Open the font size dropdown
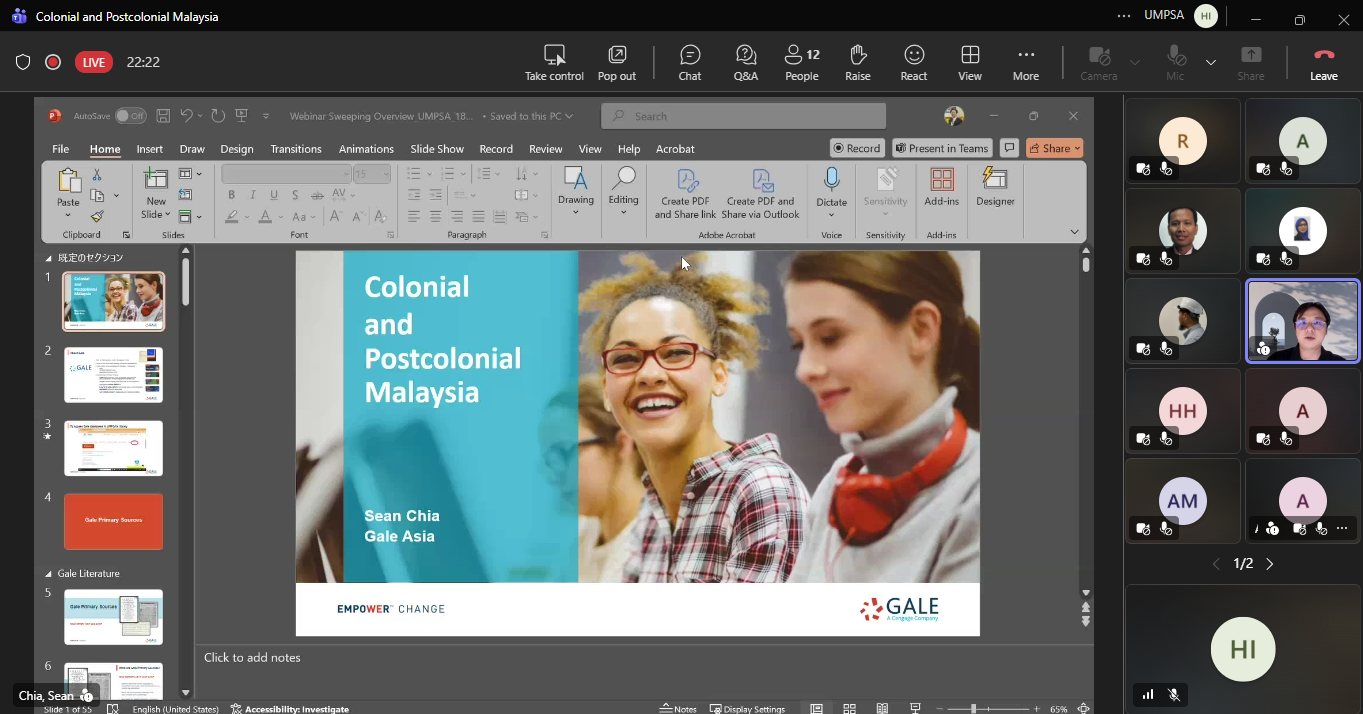The image size is (1363, 714). [x=387, y=174]
